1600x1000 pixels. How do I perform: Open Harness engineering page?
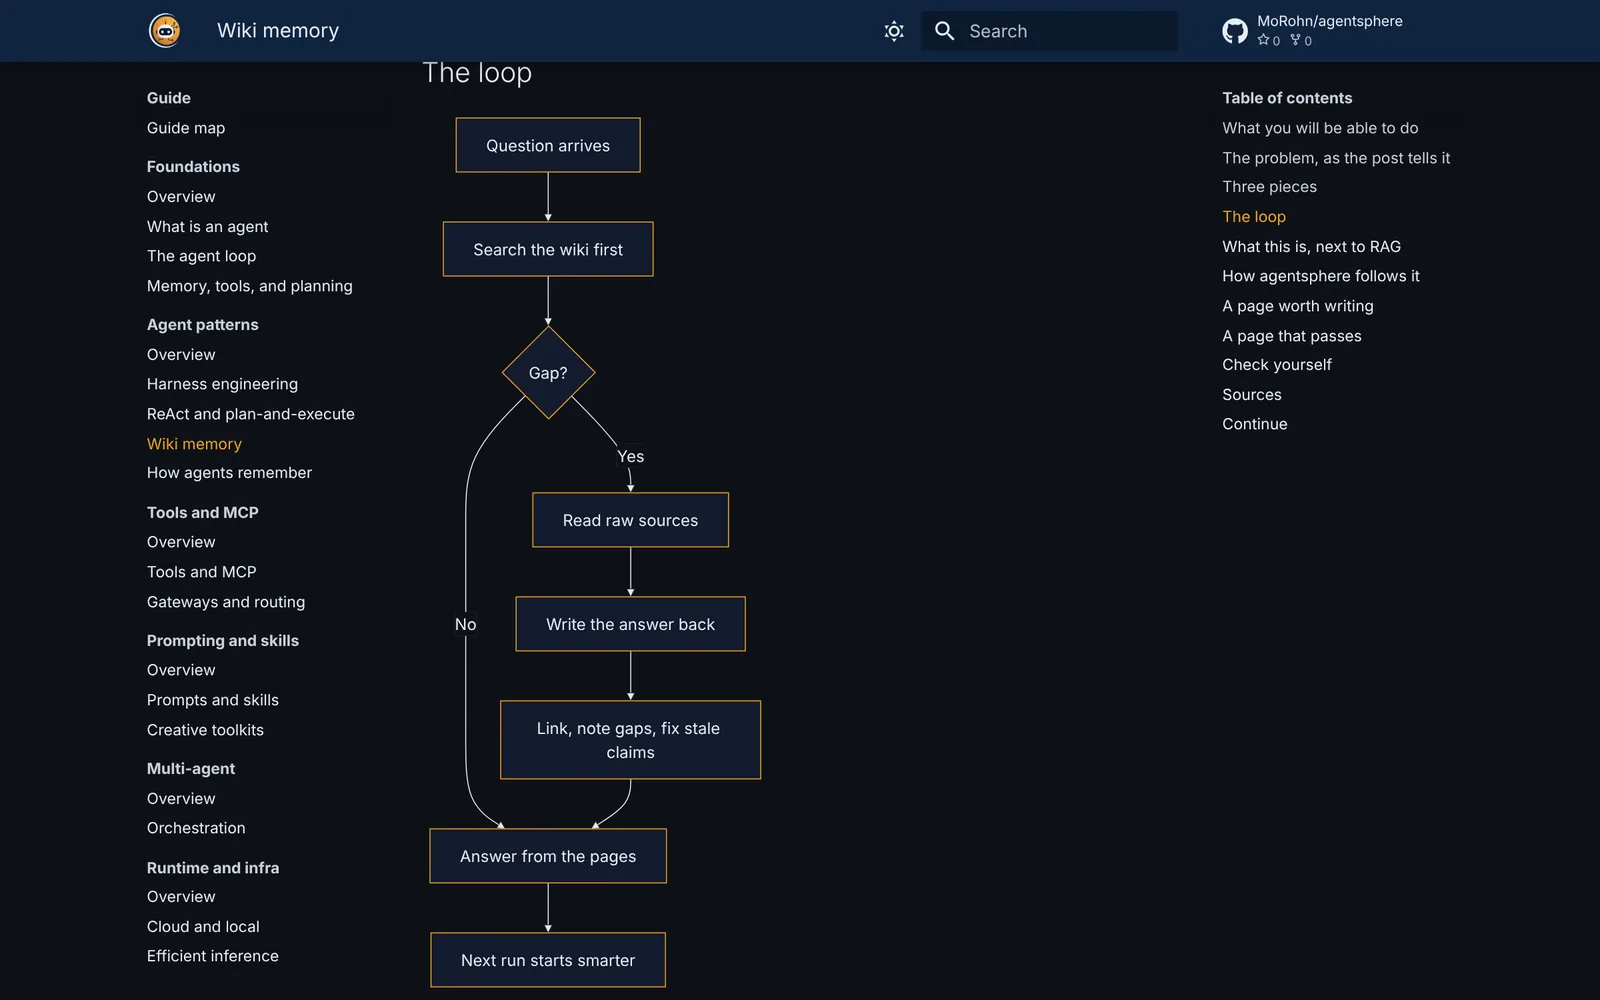click(x=222, y=384)
